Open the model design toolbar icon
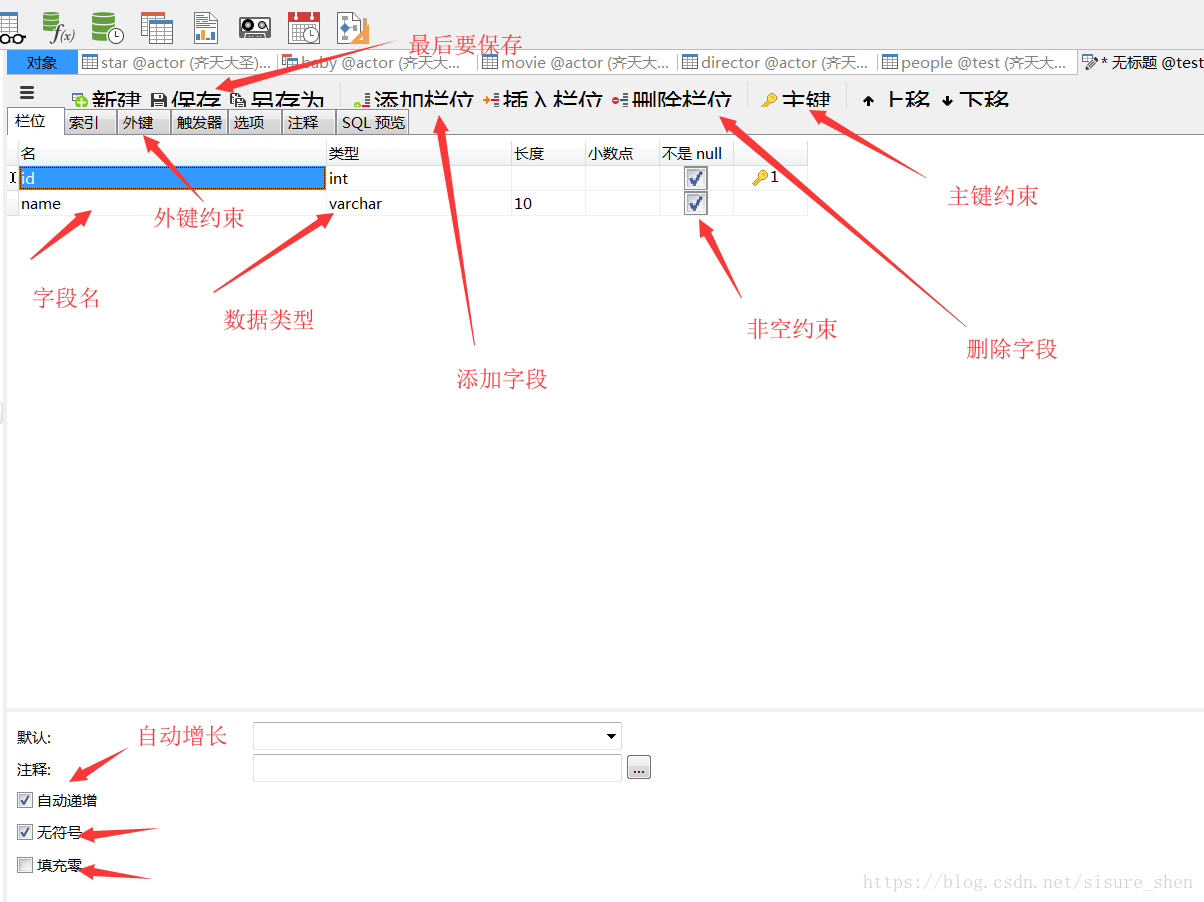Screen dimensions: 1204x902 [352, 27]
